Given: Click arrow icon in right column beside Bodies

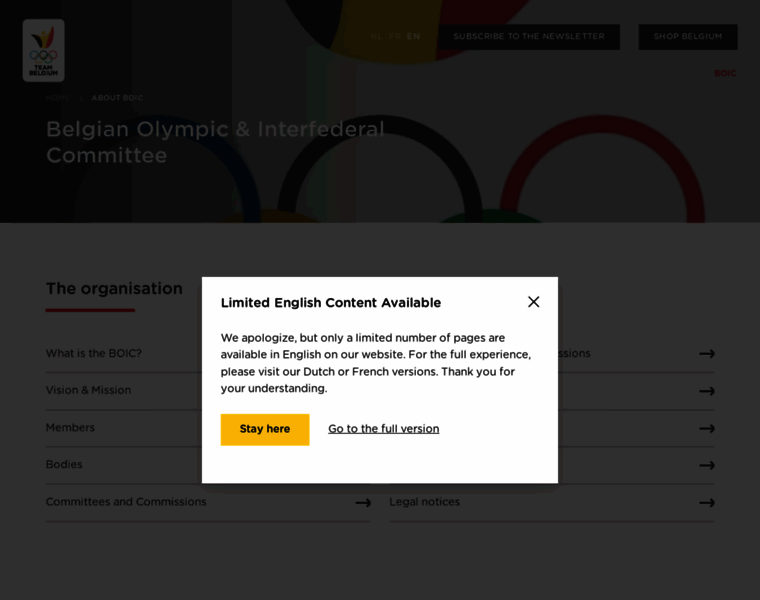Looking at the screenshot, I should click(707, 465).
